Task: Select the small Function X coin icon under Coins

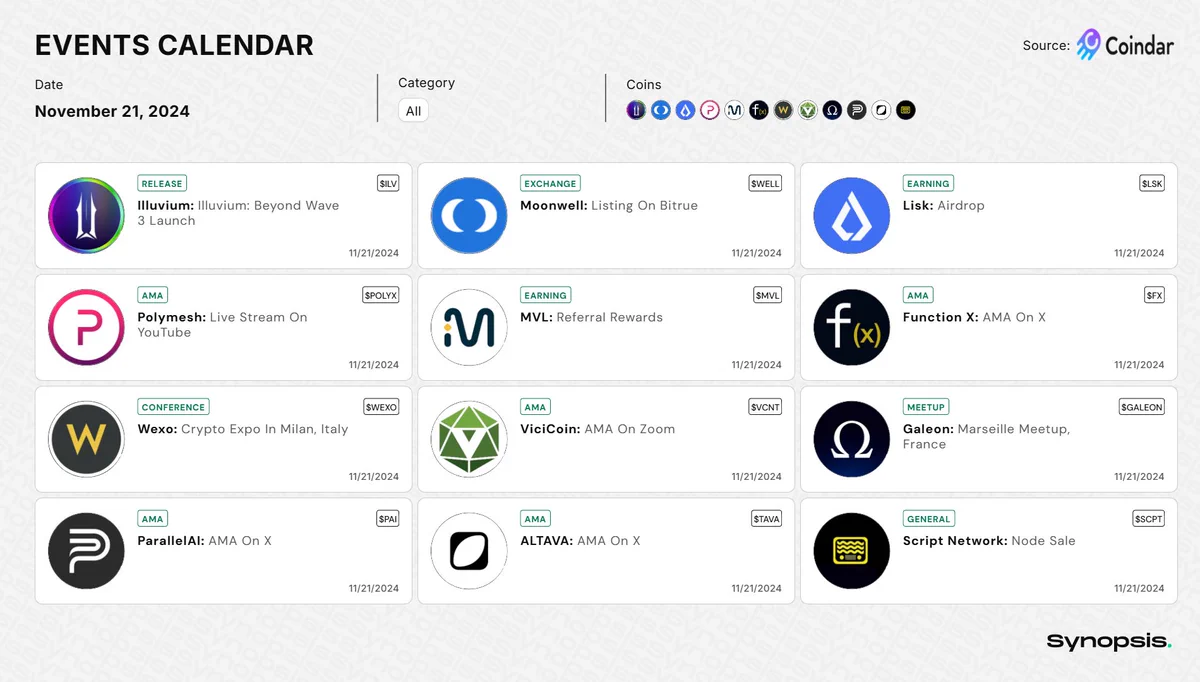Action: (x=758, y=110)
